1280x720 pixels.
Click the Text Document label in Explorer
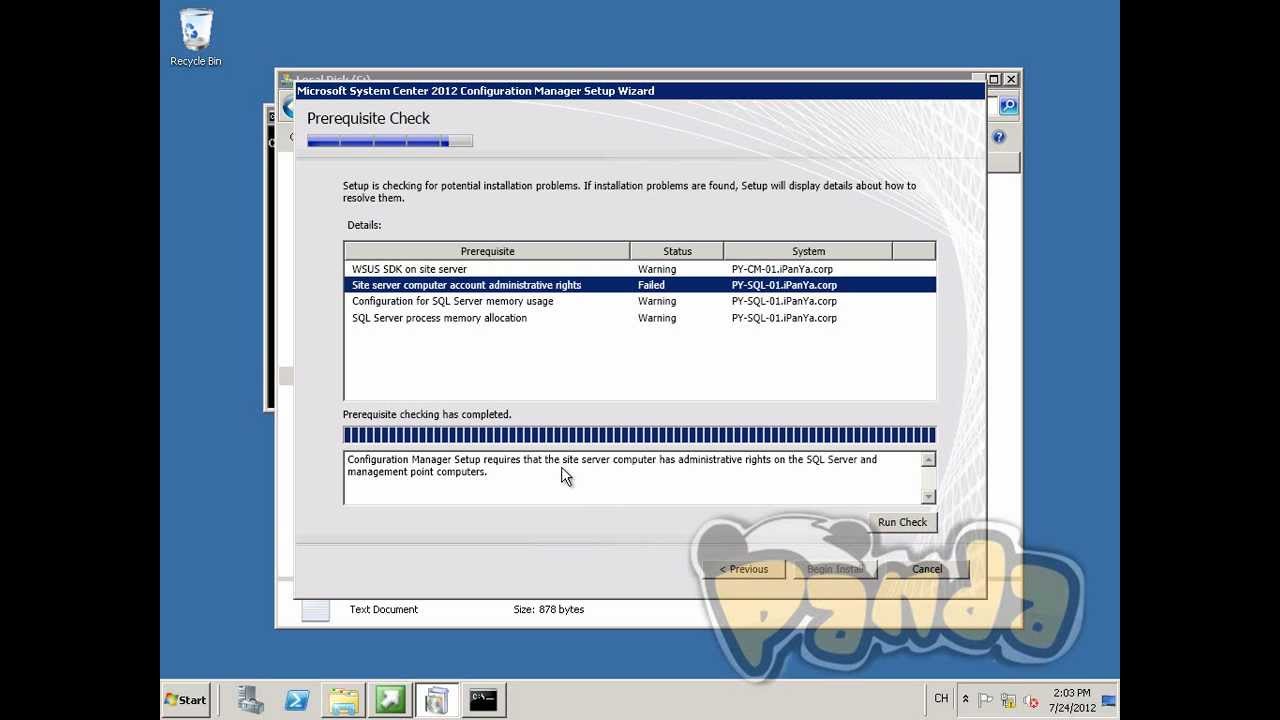[384, 609]
